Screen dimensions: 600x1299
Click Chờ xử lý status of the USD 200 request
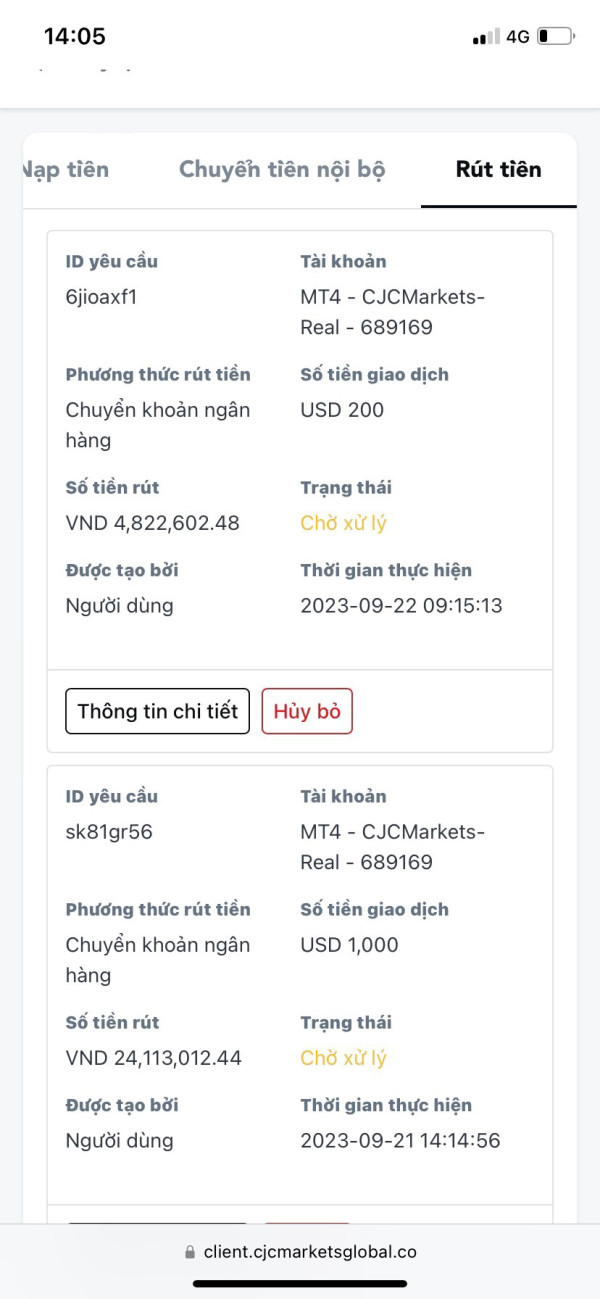tap(343, 523)
